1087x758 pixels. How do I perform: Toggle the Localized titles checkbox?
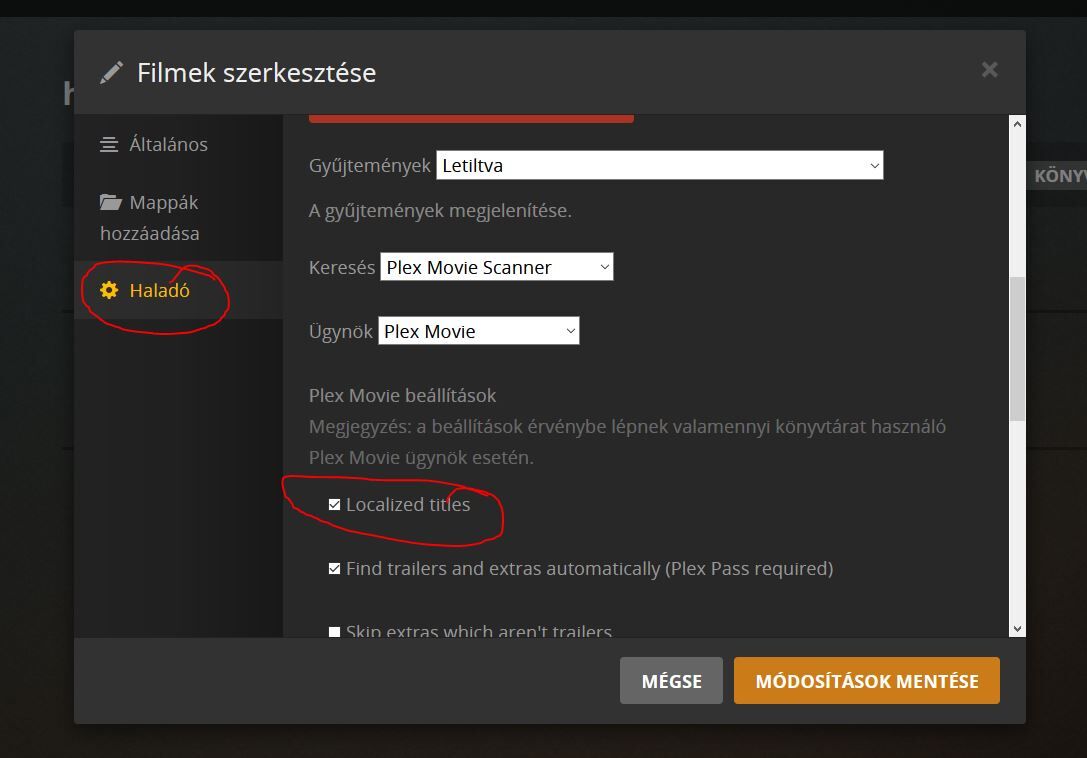[334, 504]
